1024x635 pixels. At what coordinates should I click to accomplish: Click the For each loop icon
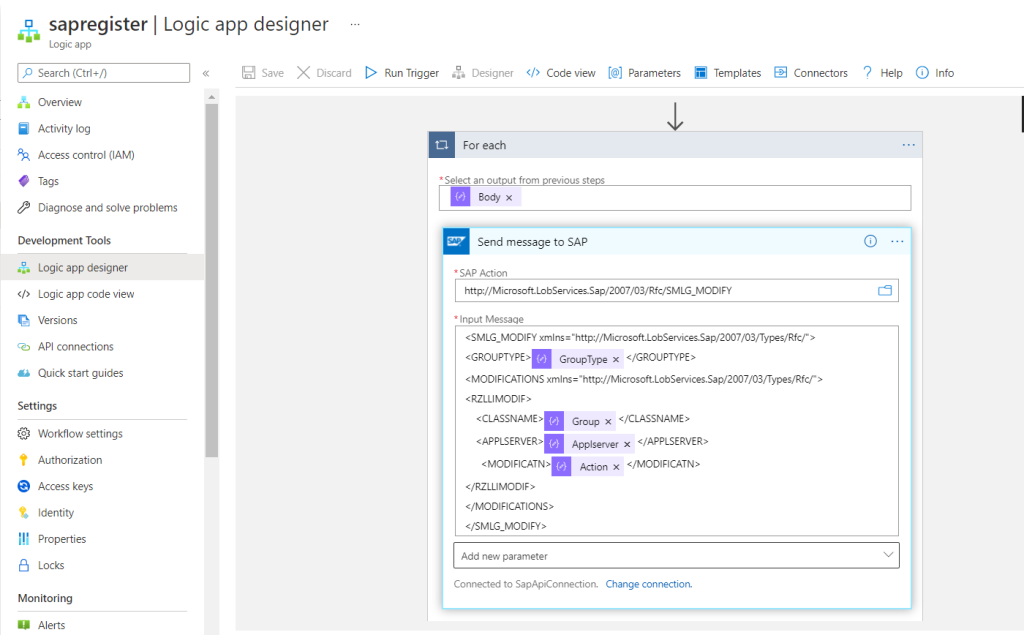click(441, 145)
